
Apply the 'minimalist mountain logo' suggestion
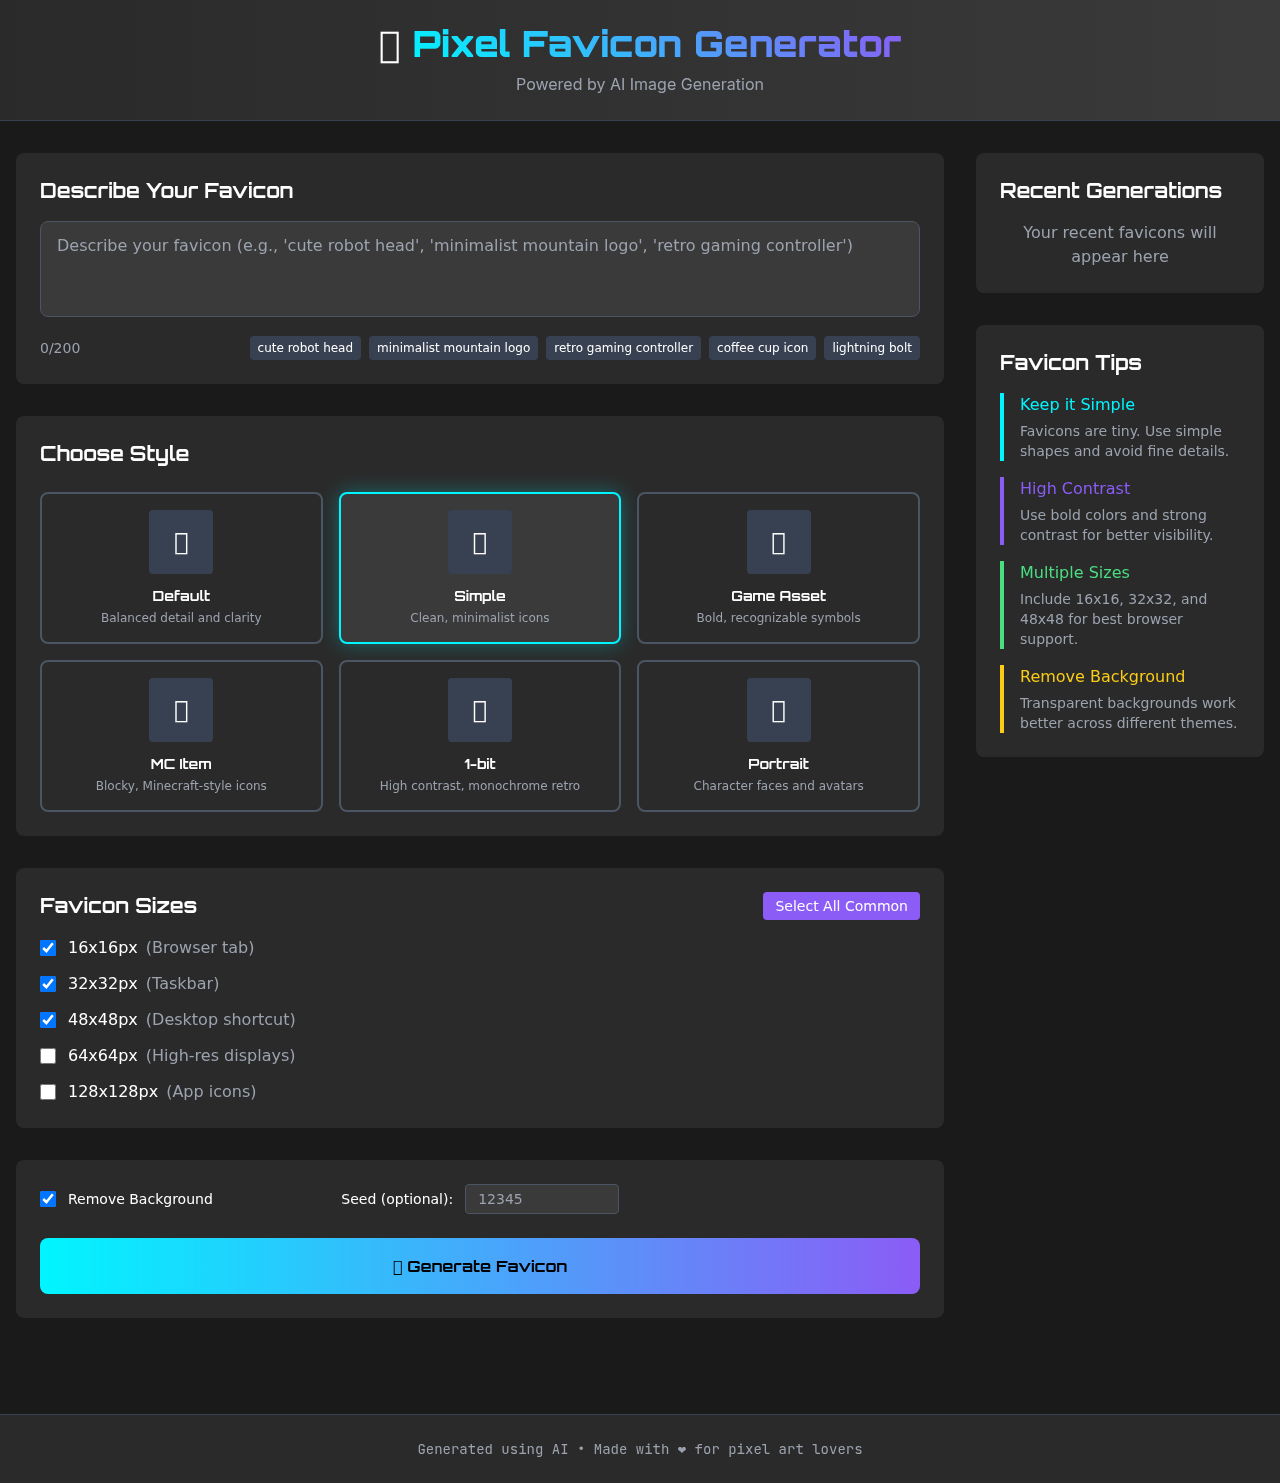pyautogui.click(x=453, y=348)
